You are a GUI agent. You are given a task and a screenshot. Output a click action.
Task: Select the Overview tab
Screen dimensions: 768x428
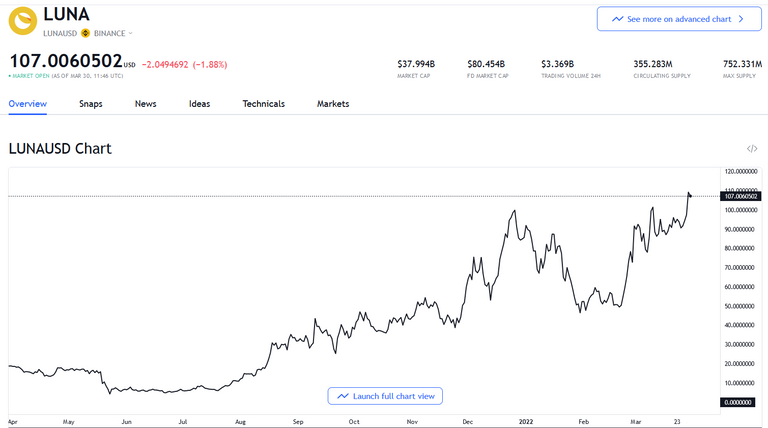[x=27, y=104]
